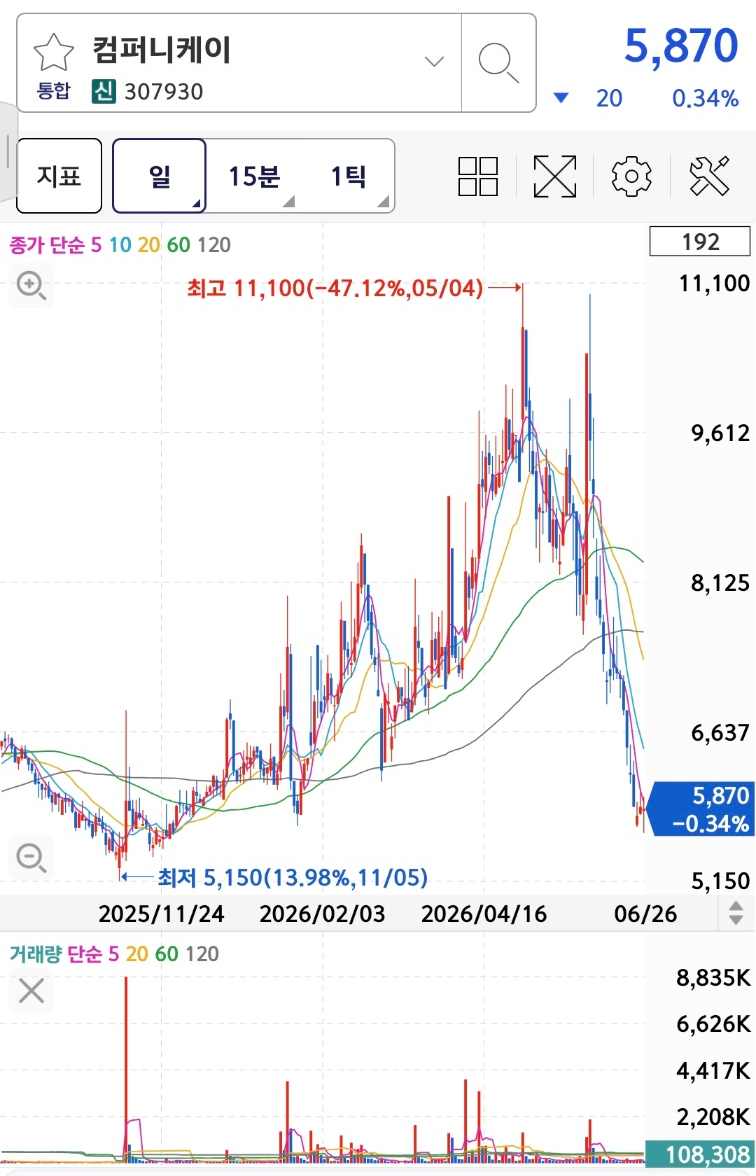Click the current price 5,870 header
Screen dimensions: 756x1176
click(681, 46)
